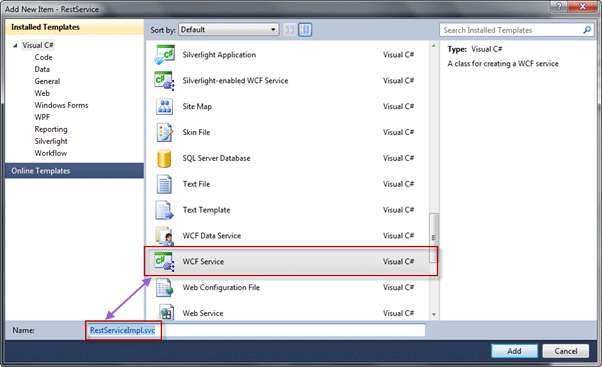This screenshot has width=602, height=367.
Task: Select the Skin File template name
Action: click(196, 132)
